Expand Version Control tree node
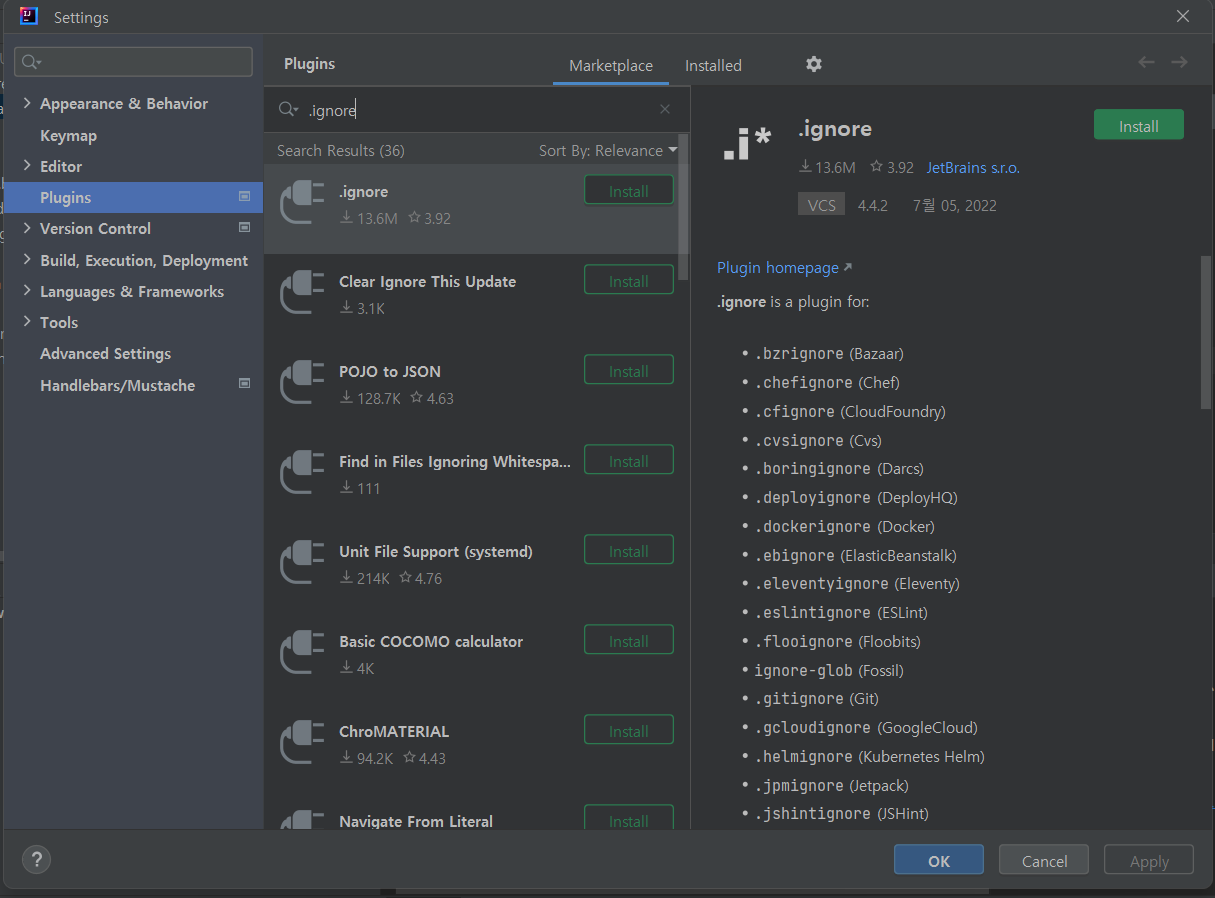 pyautogui.click(x=27, y=228)
